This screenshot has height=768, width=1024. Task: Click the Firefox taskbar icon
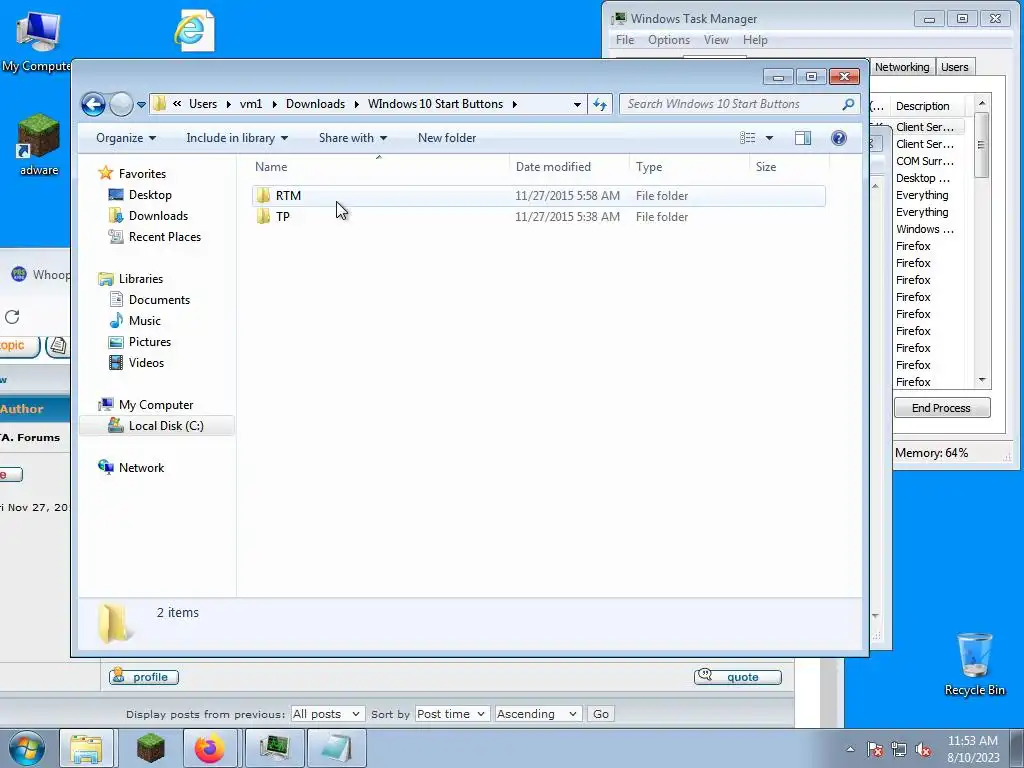coord(210,748)
